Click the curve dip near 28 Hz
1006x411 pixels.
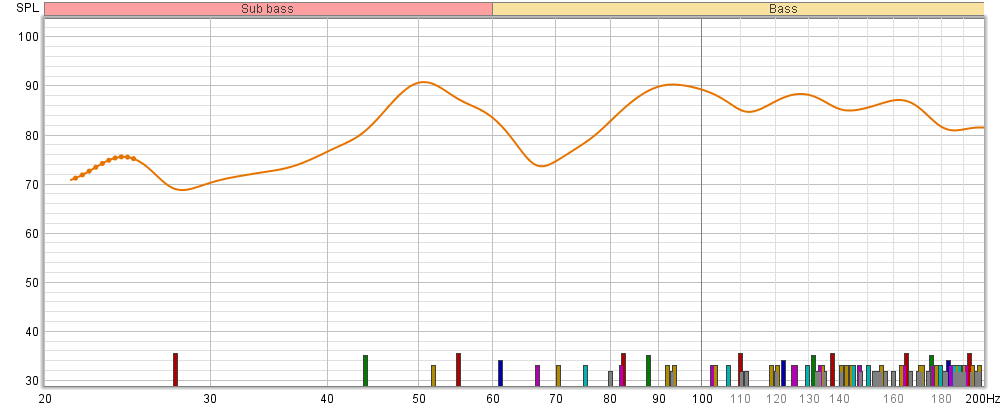(x=184, y=189)
